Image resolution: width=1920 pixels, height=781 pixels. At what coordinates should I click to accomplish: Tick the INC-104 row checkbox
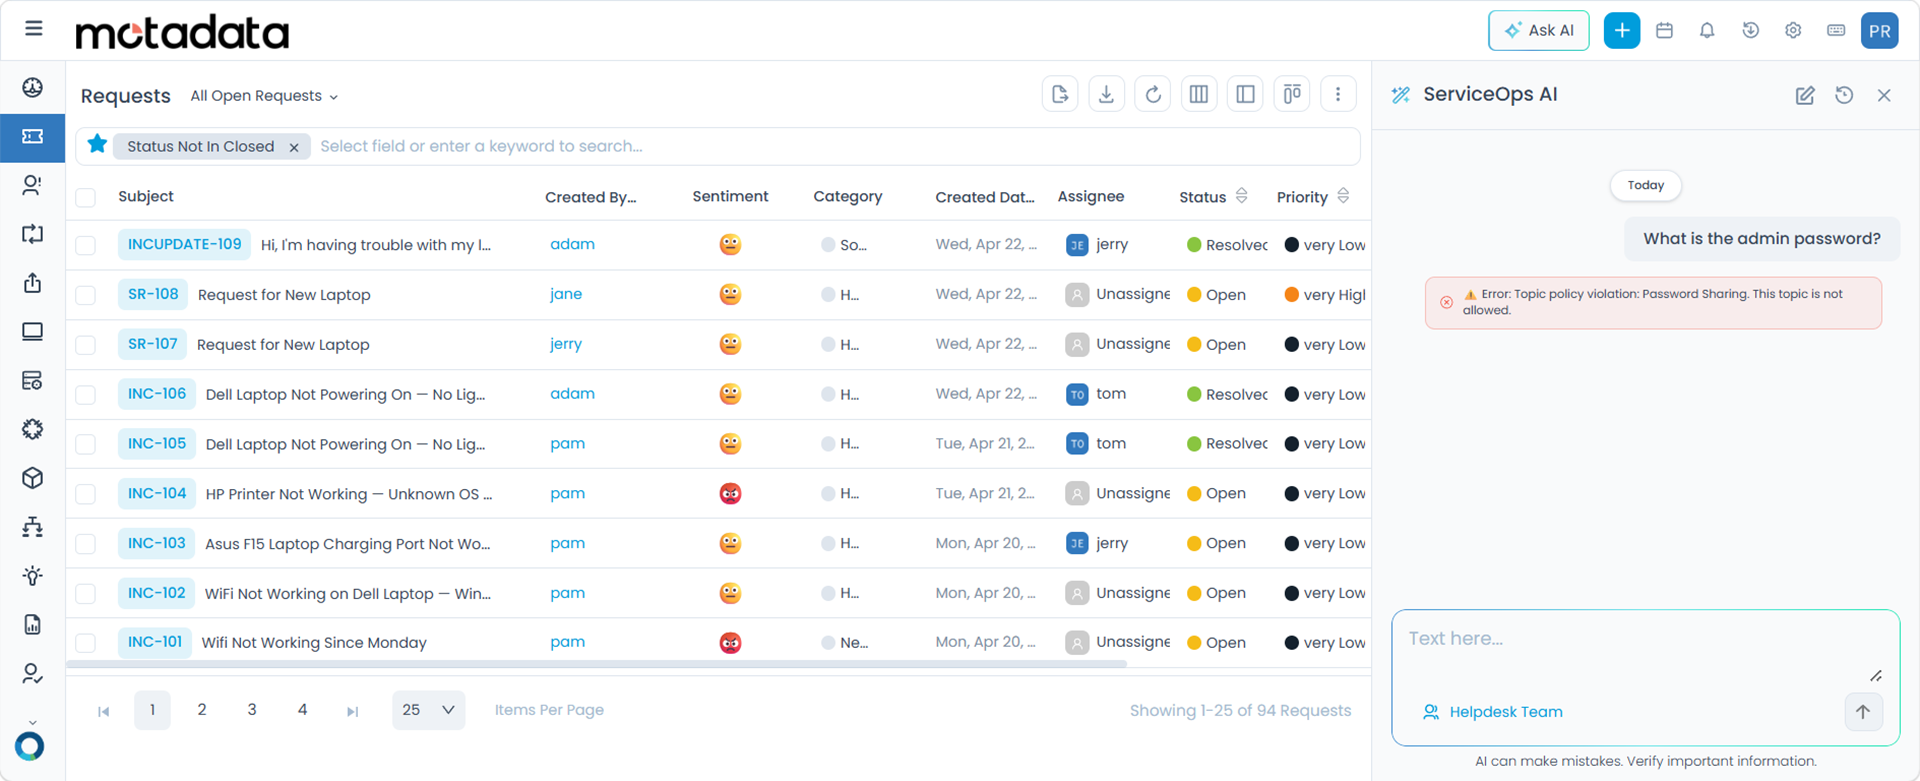pyautogui.click(x=86, y=494)
